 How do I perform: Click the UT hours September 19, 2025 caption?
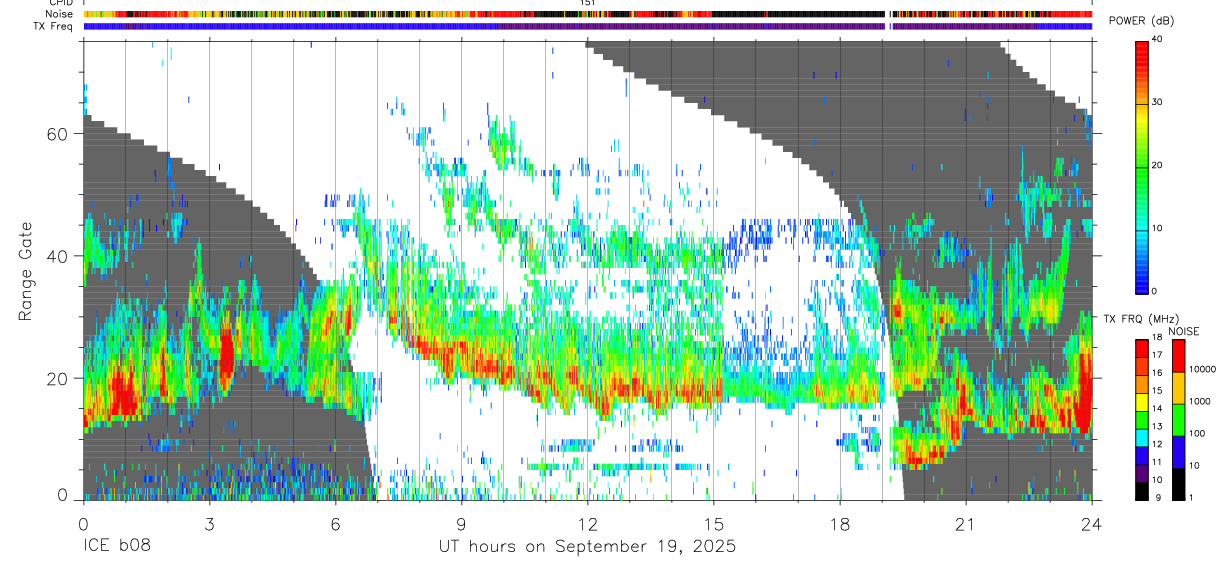pyautogui.click(x=587, y=547)
